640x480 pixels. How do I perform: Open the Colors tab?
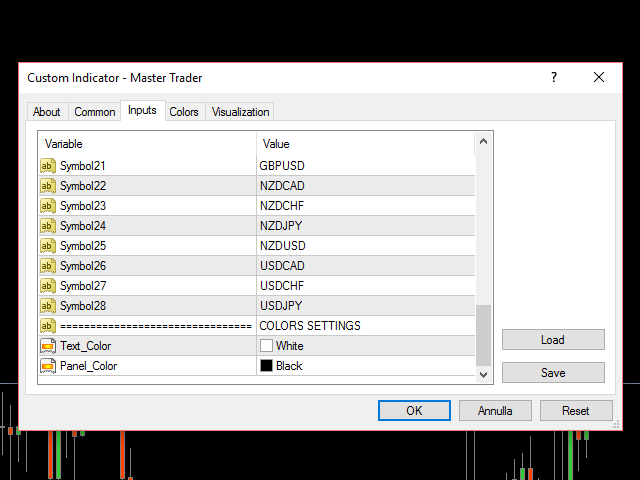click(184, 112)
